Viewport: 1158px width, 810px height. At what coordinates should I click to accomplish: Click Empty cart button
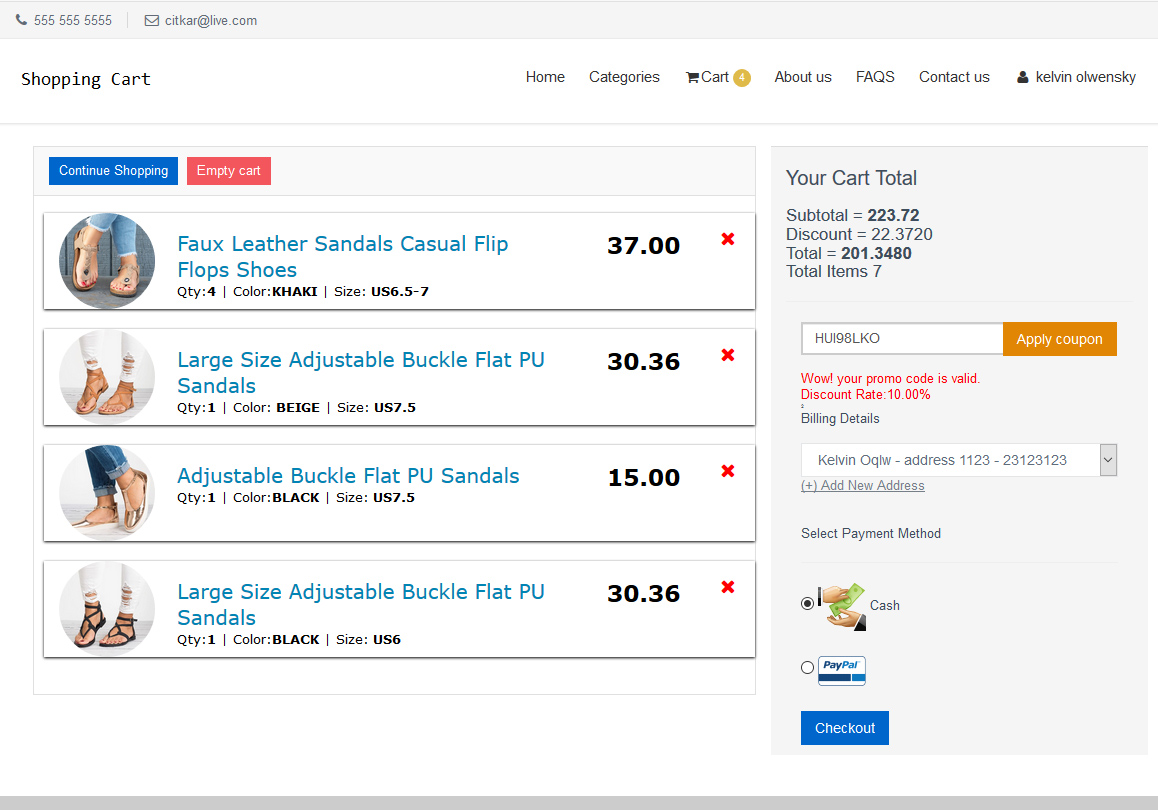tap(228, 171)
